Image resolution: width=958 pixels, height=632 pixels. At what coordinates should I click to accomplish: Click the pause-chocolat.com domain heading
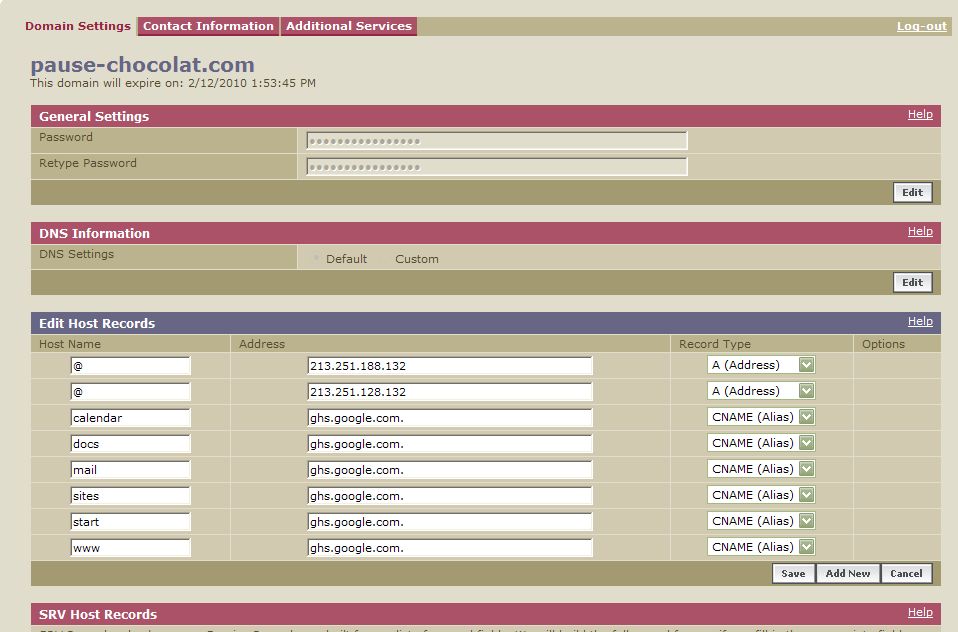click(142, 64)
